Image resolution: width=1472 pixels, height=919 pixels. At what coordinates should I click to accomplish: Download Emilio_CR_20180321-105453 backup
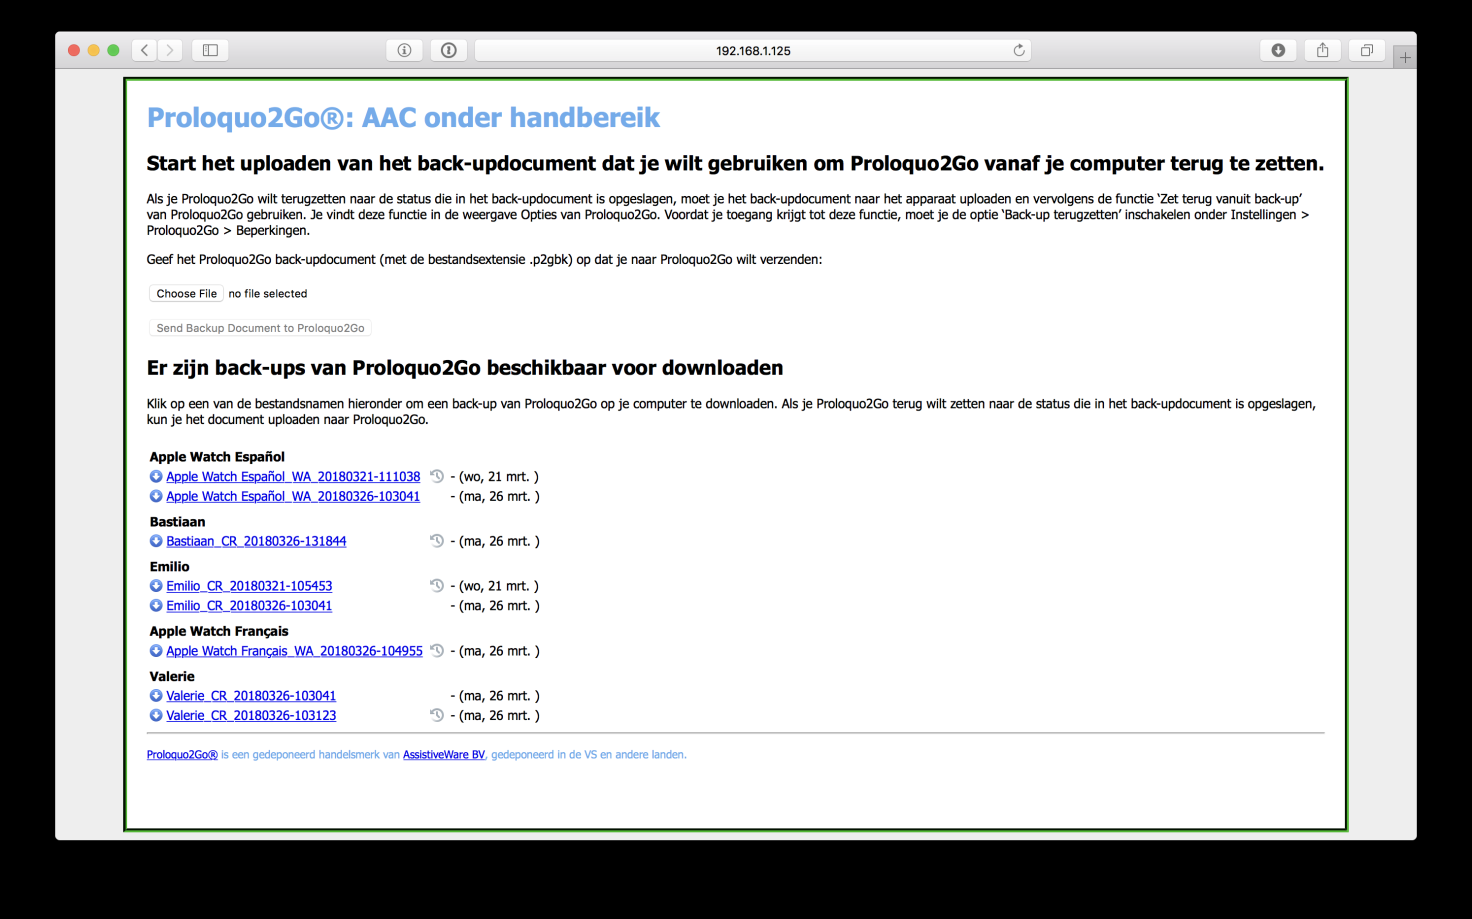[249, 586]
